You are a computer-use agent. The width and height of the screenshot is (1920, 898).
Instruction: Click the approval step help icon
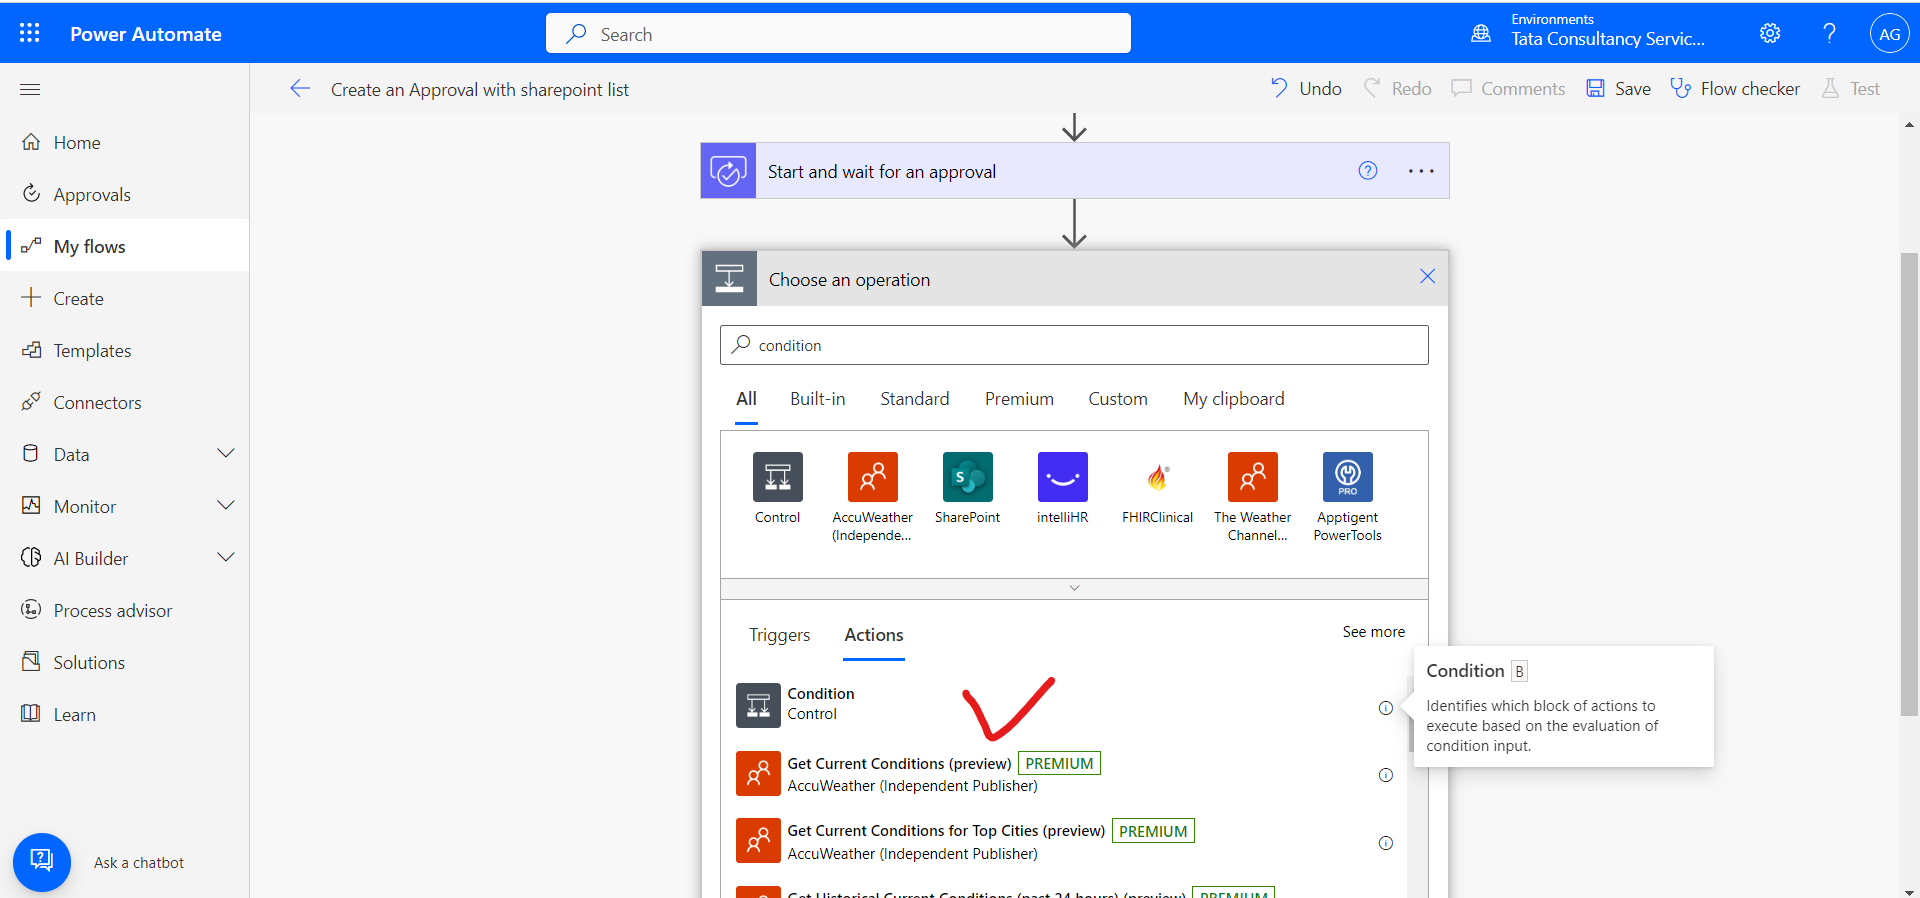(1367, 171)
